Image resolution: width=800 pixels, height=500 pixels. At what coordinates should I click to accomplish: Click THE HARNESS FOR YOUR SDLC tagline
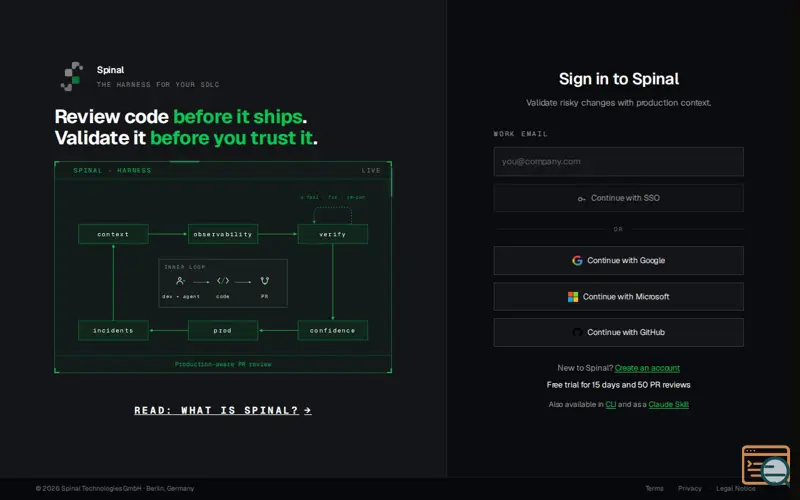coord(158,85)
